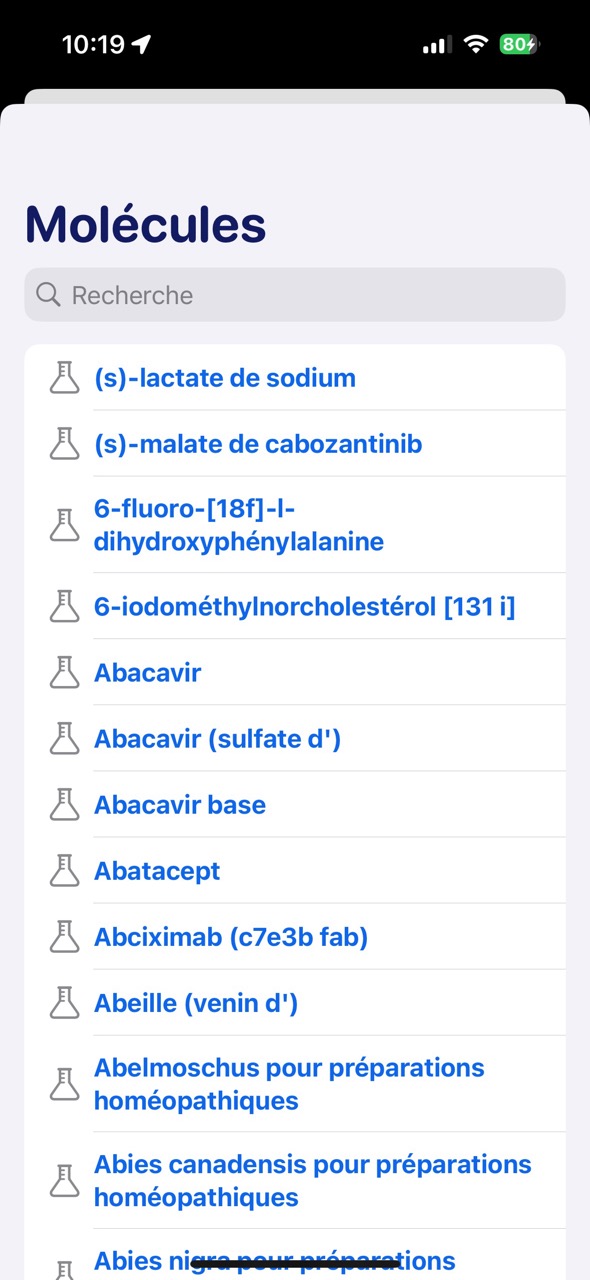Tap the flask icon for (s)-lactate de sodium
The height and width of the screenshot is (1280, 590).
click(x=64, y=378)
